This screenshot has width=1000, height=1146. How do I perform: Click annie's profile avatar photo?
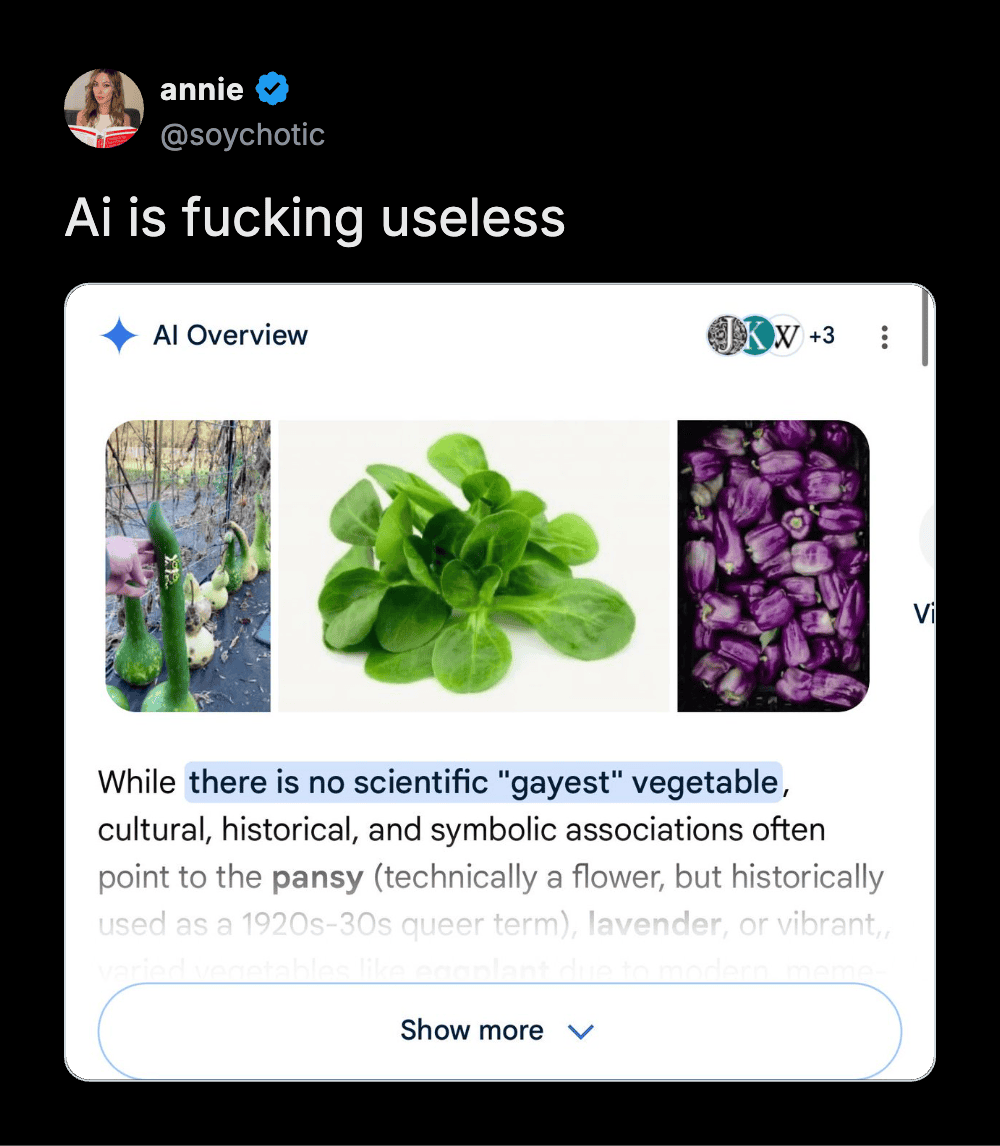pyautogui.click(x=104, y=109)
